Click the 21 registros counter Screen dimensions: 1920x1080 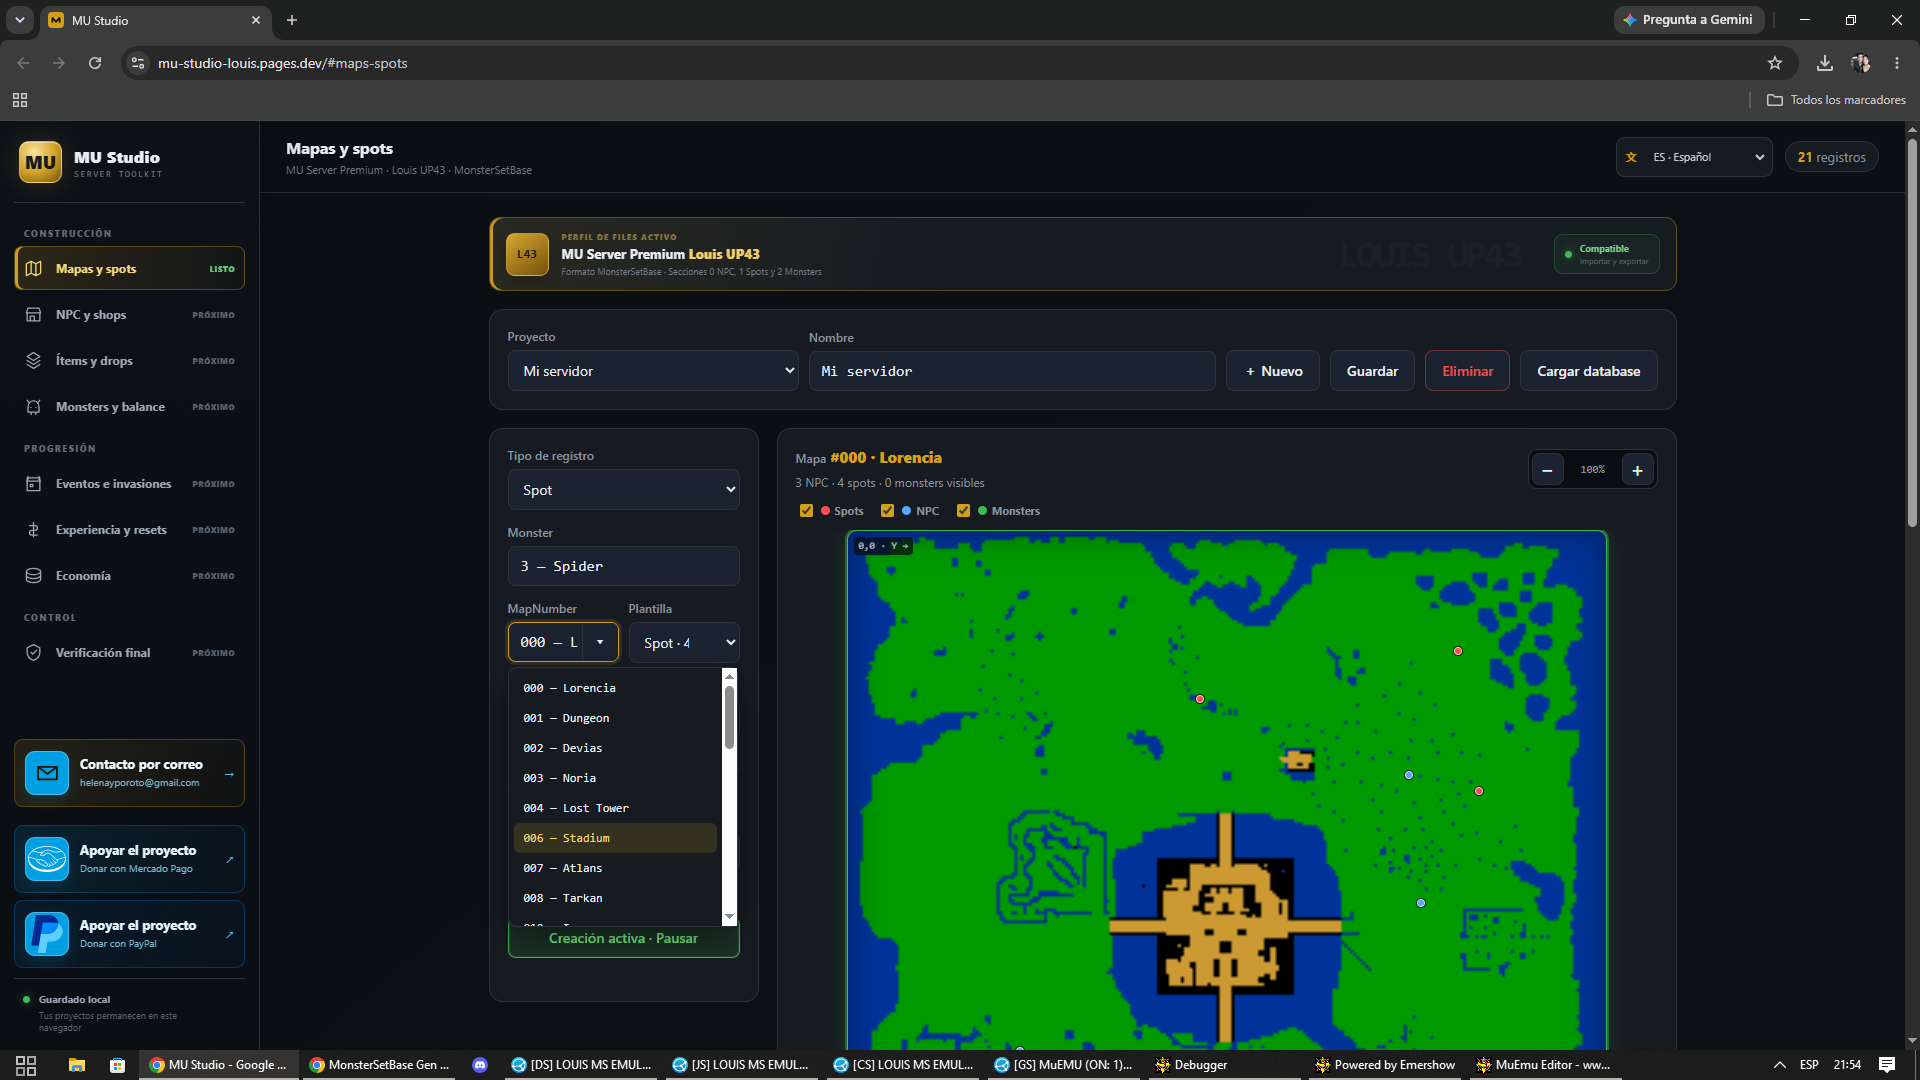(x=1831, y=157)
